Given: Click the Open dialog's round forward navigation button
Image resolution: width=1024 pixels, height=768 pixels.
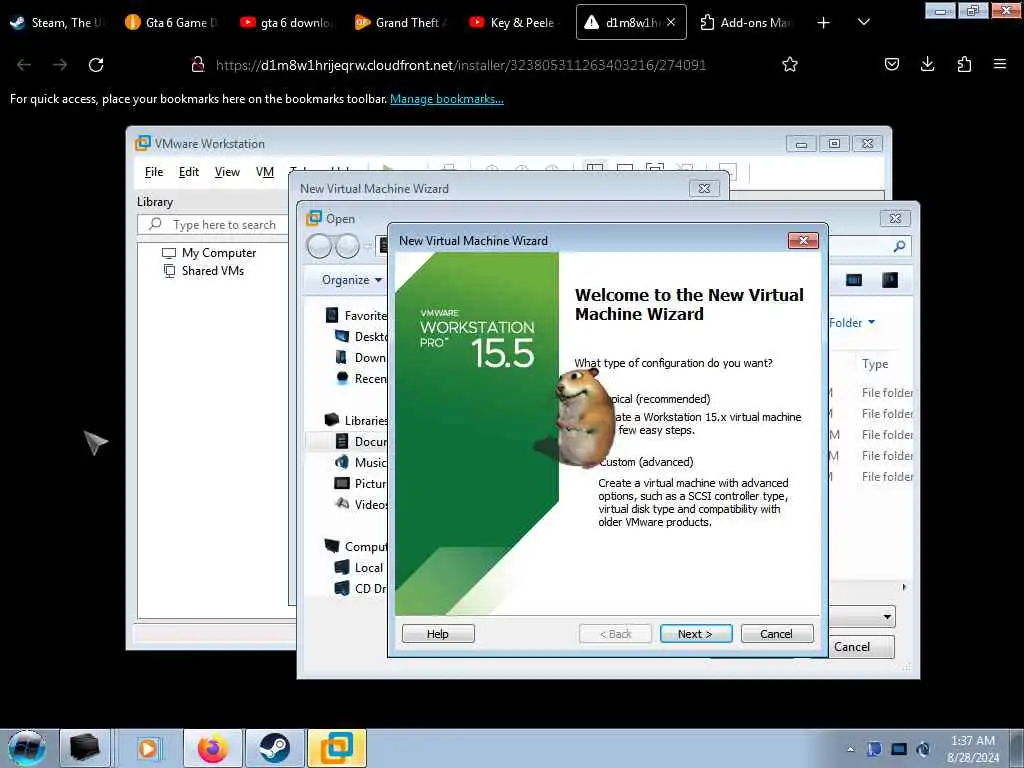Looking at the screenshot, I should (x=347, y=246).
